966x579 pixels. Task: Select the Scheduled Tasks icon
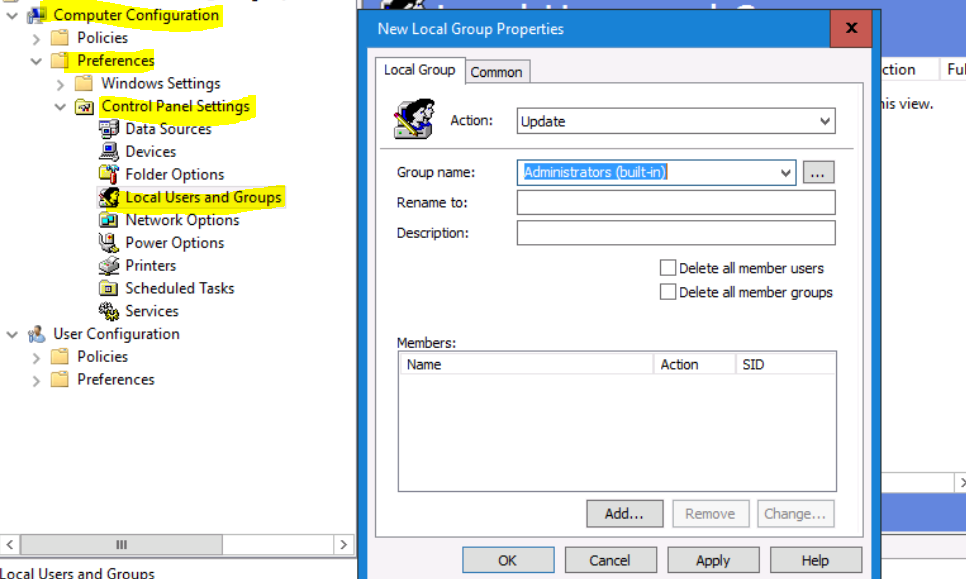pyautogui.click(x=108, y=288)
